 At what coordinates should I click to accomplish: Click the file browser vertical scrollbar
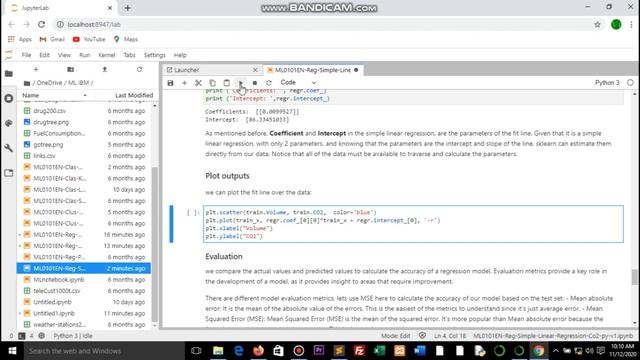click(x=155, y=245)
